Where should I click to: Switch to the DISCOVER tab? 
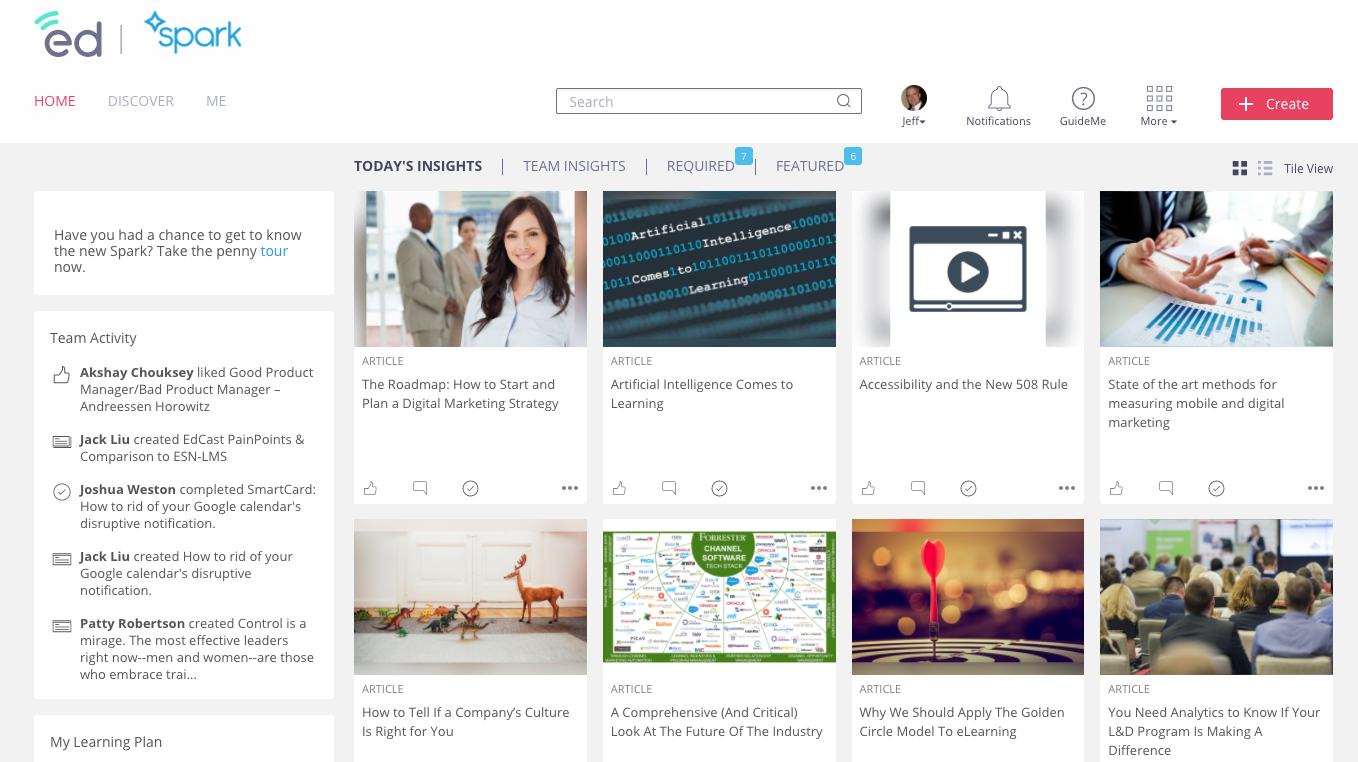pos(141,100)
